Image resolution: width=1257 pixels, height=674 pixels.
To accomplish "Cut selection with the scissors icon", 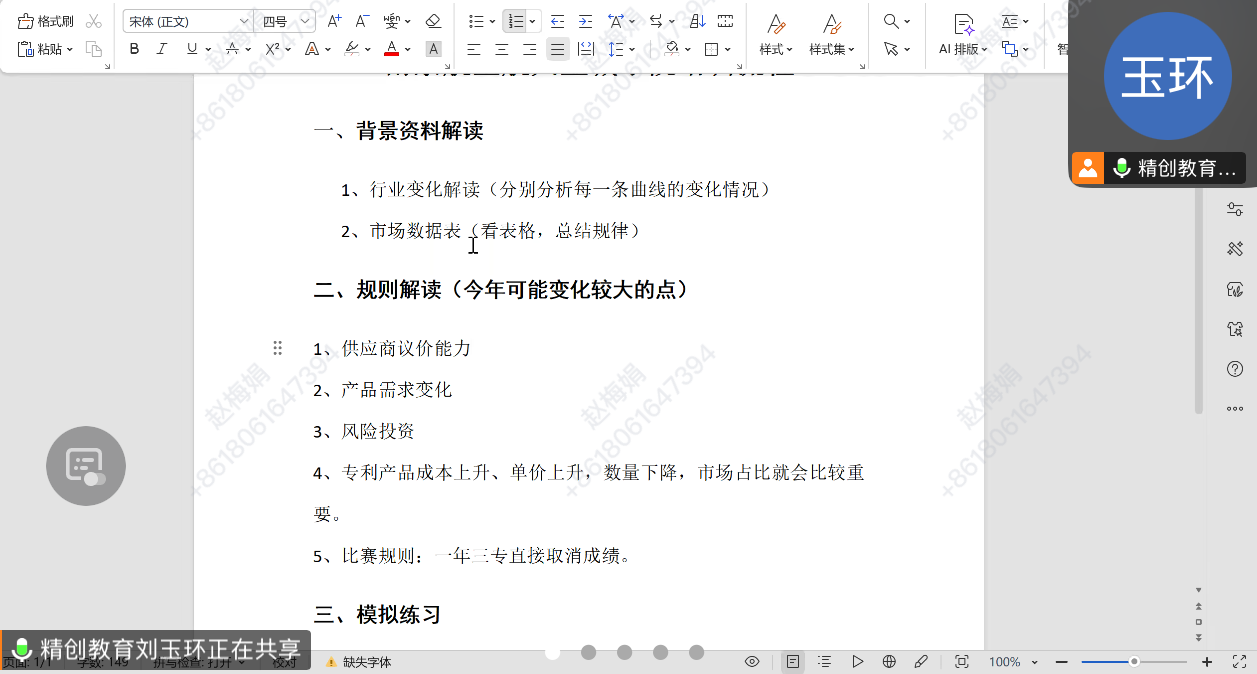I will click(x=94, y=21).
